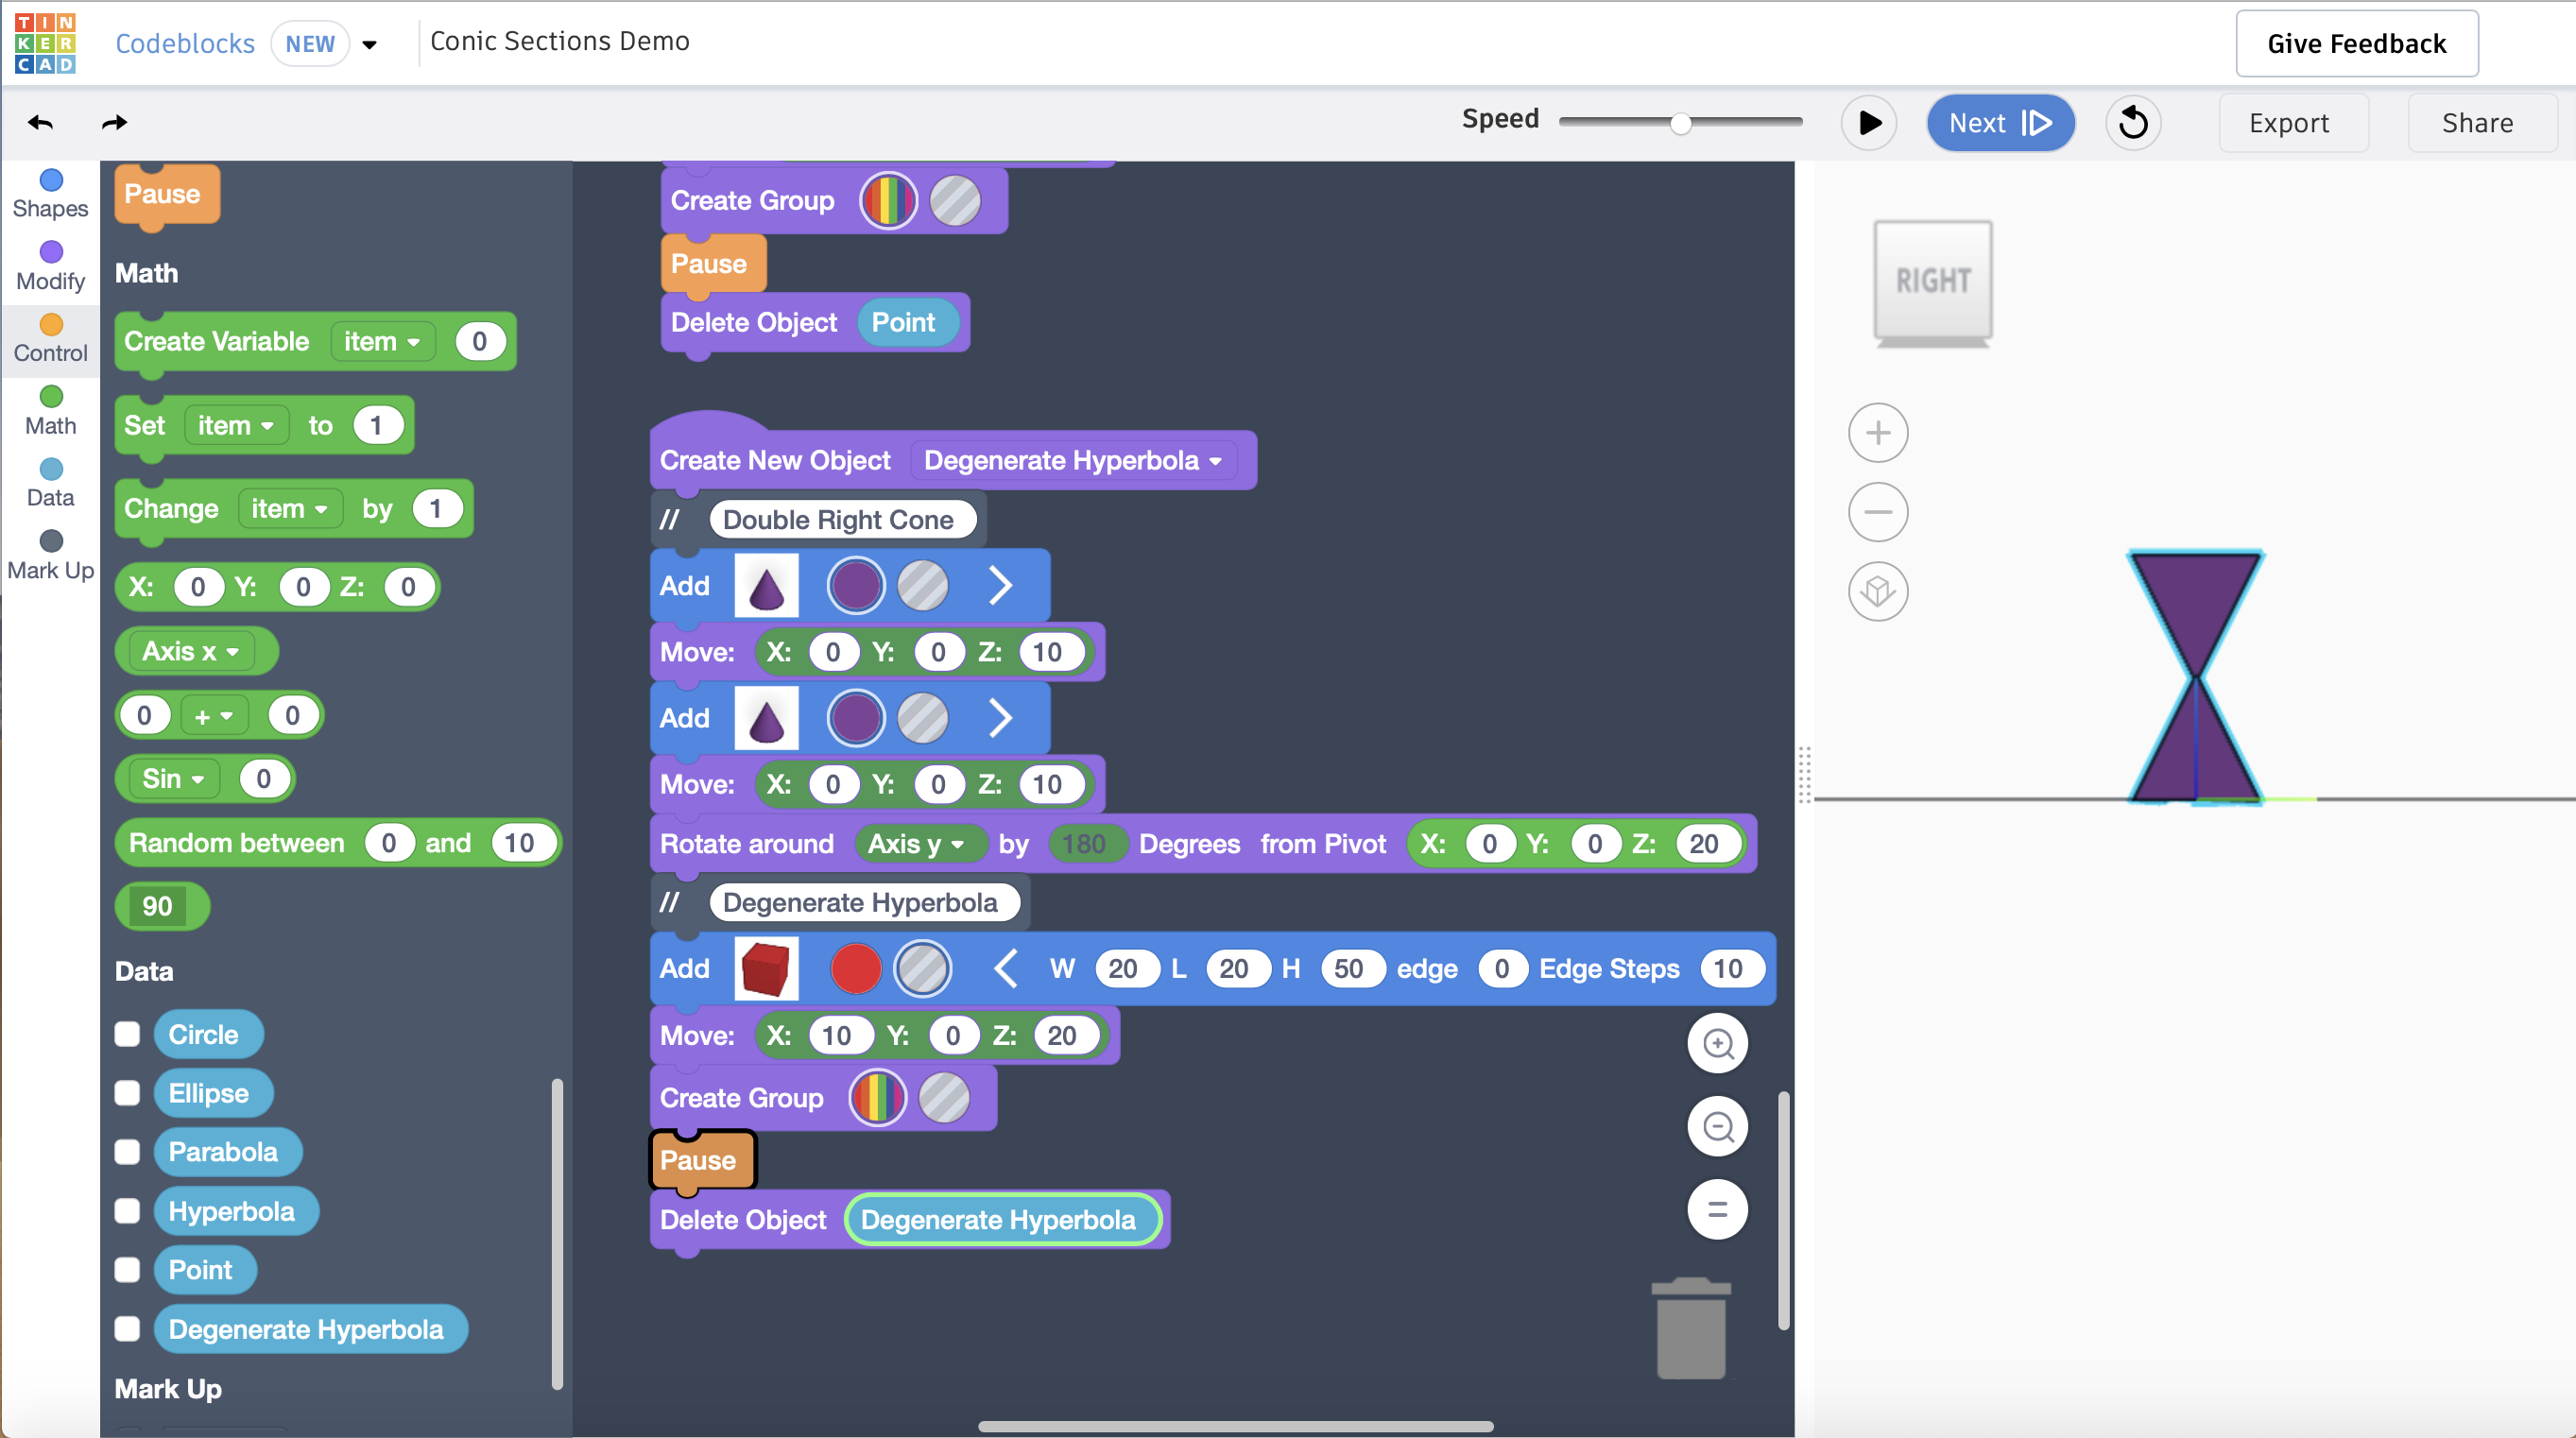Click the NEW badge button
The width and height of the screenshot is (2576, 1438).
(310, 44)
